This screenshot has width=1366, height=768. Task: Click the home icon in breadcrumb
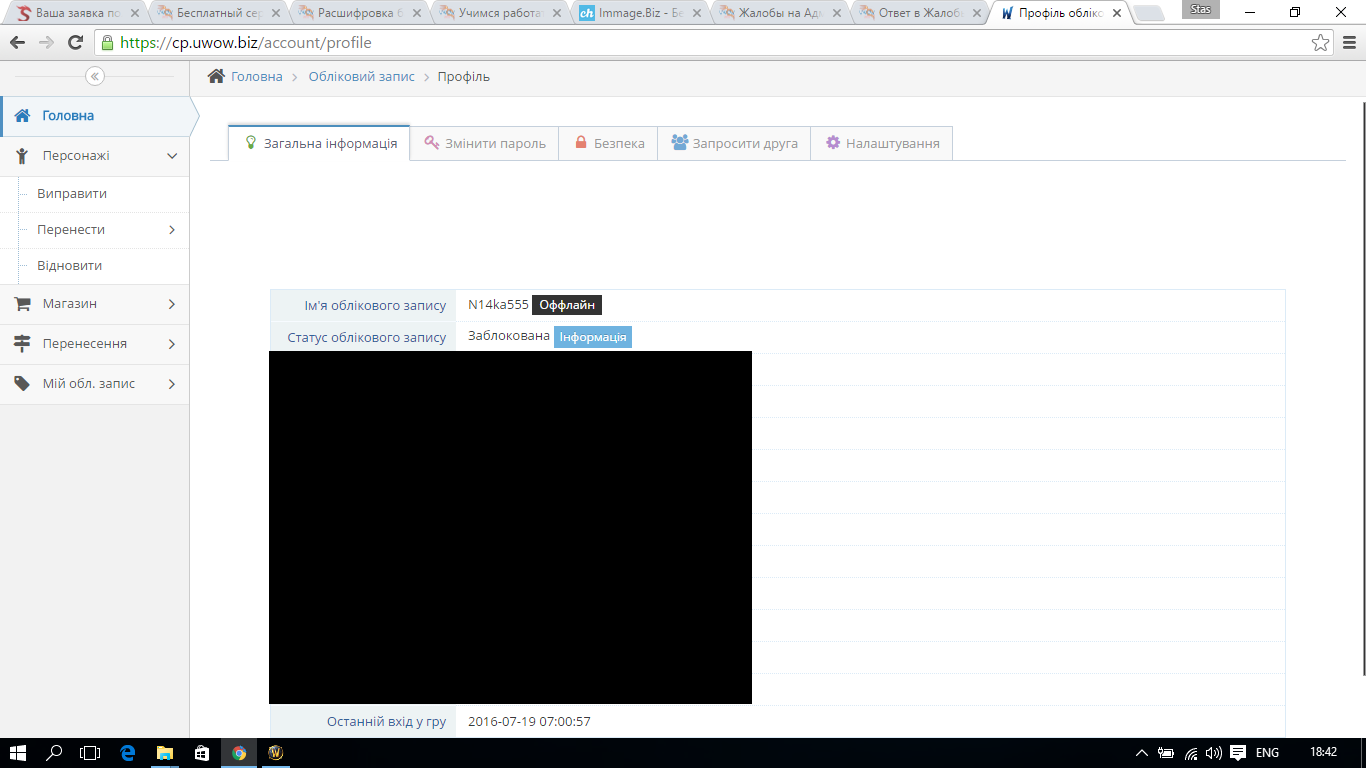[x=216, y=76]
